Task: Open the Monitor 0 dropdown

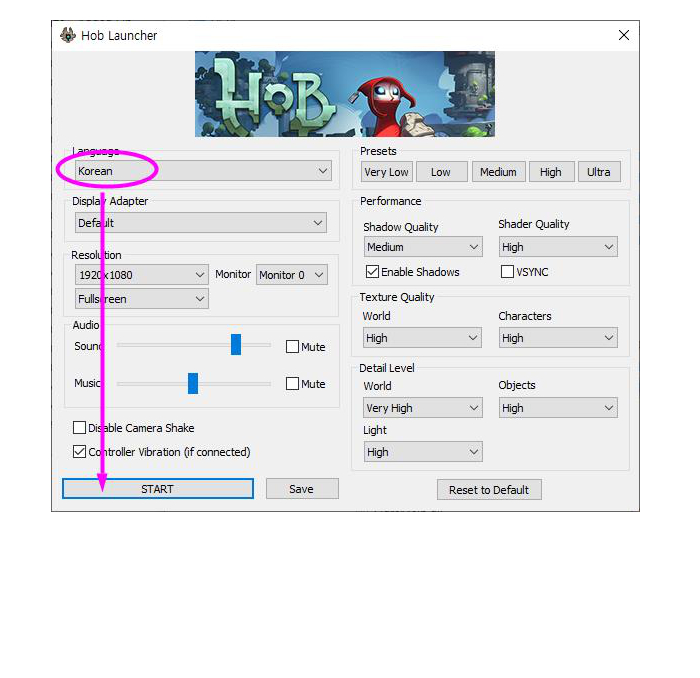Action: point(292,275)
